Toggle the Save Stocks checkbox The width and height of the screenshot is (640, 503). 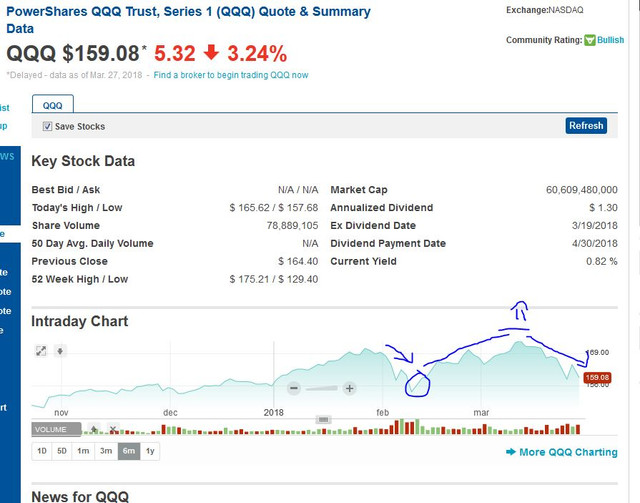pos(47,126)
